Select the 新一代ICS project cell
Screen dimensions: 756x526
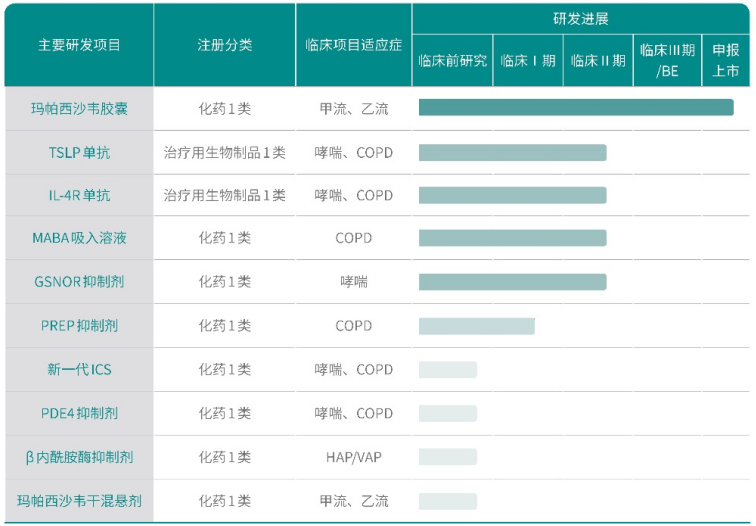pyautogui.click(x=79, y=369)
